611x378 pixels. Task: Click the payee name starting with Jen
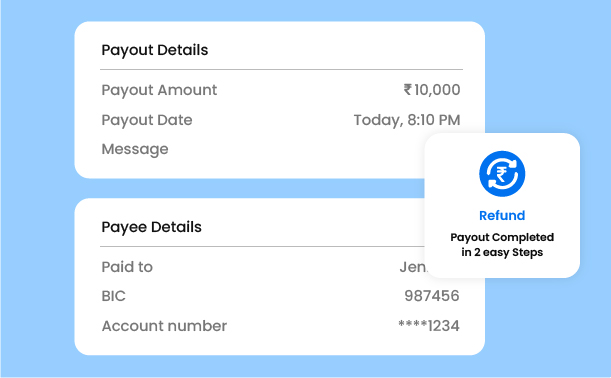[x=413, y=267]
